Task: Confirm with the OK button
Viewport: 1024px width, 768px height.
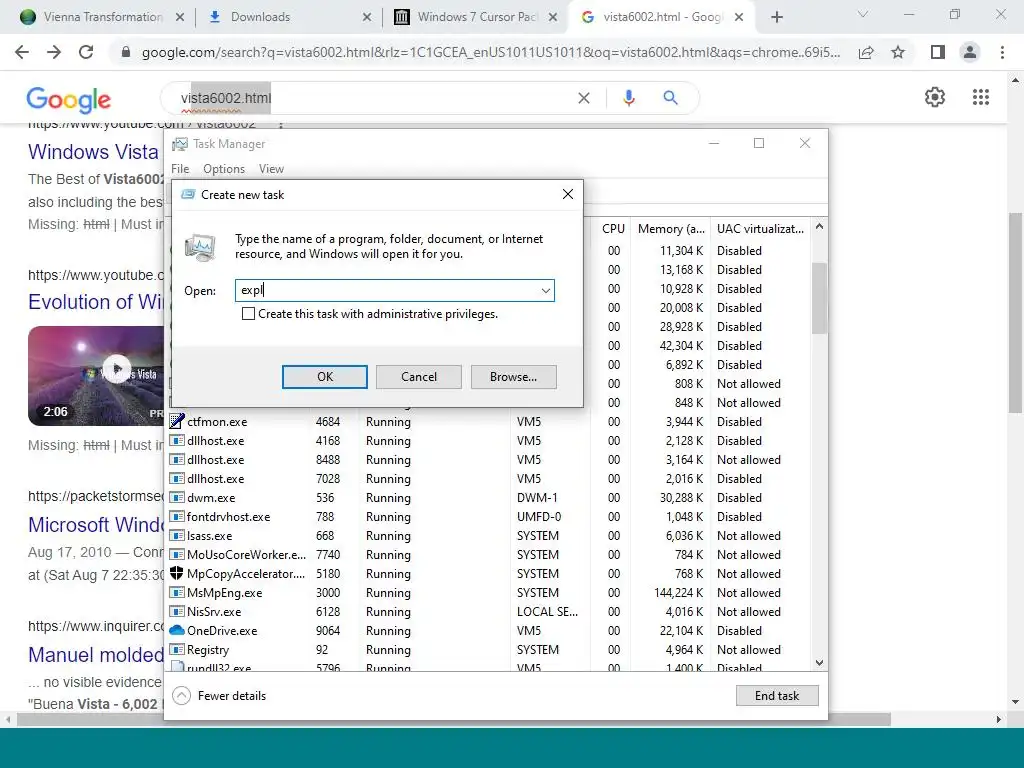Action: [x=325, y=377]
